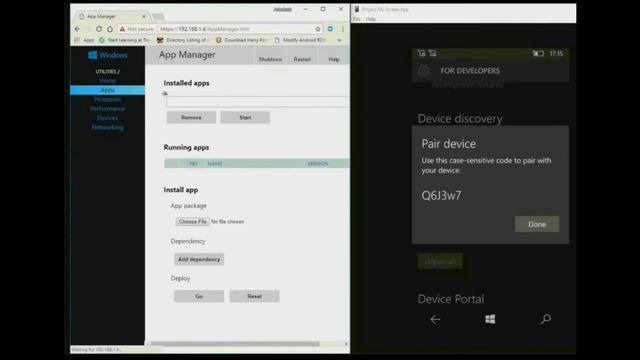Click the NAME column header
Screen dimensions: 640x360
tap(215, 163)
